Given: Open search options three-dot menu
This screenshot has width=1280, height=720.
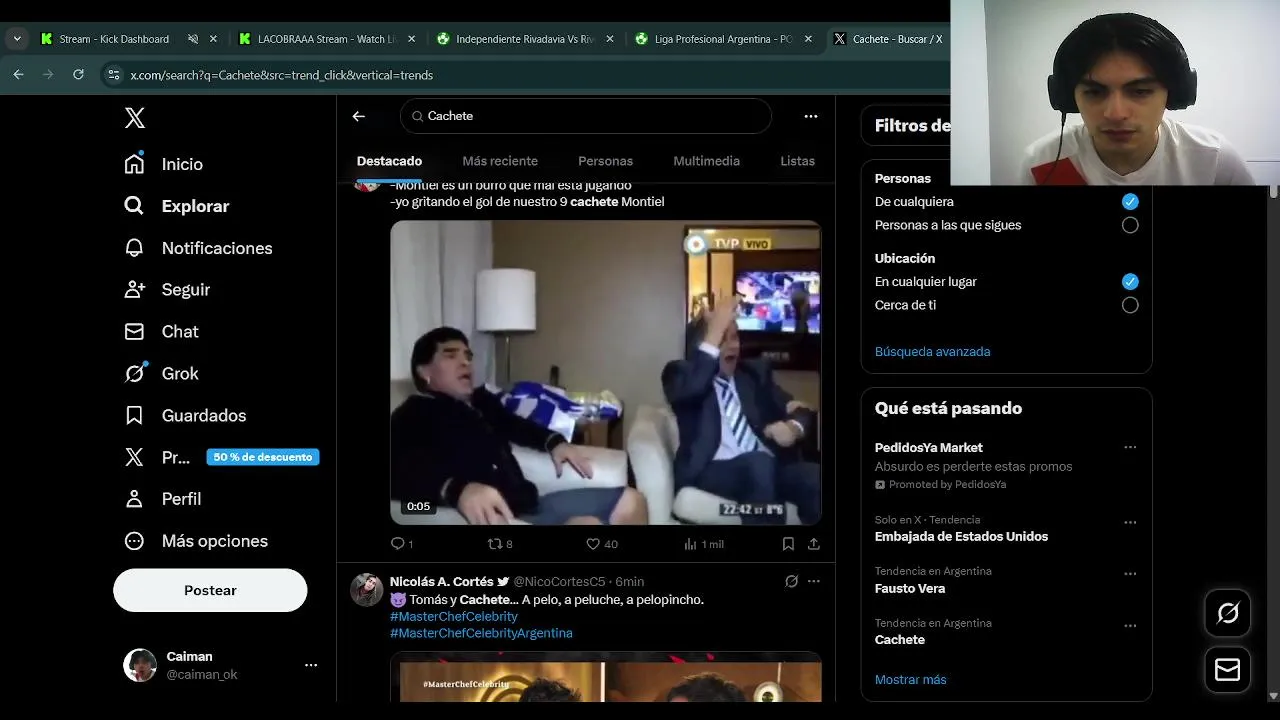Looking at the screenshot, I should click(x=811, y=116).
